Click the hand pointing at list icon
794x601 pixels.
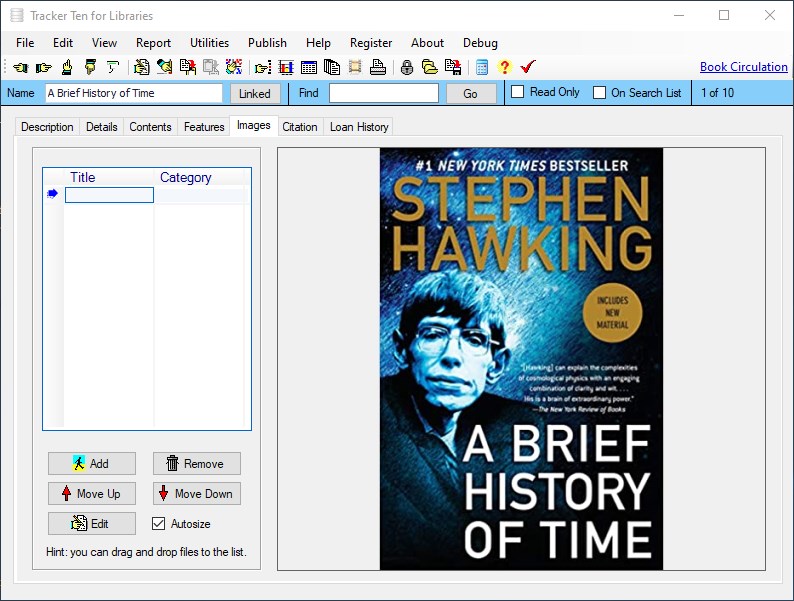click(263, 67)
